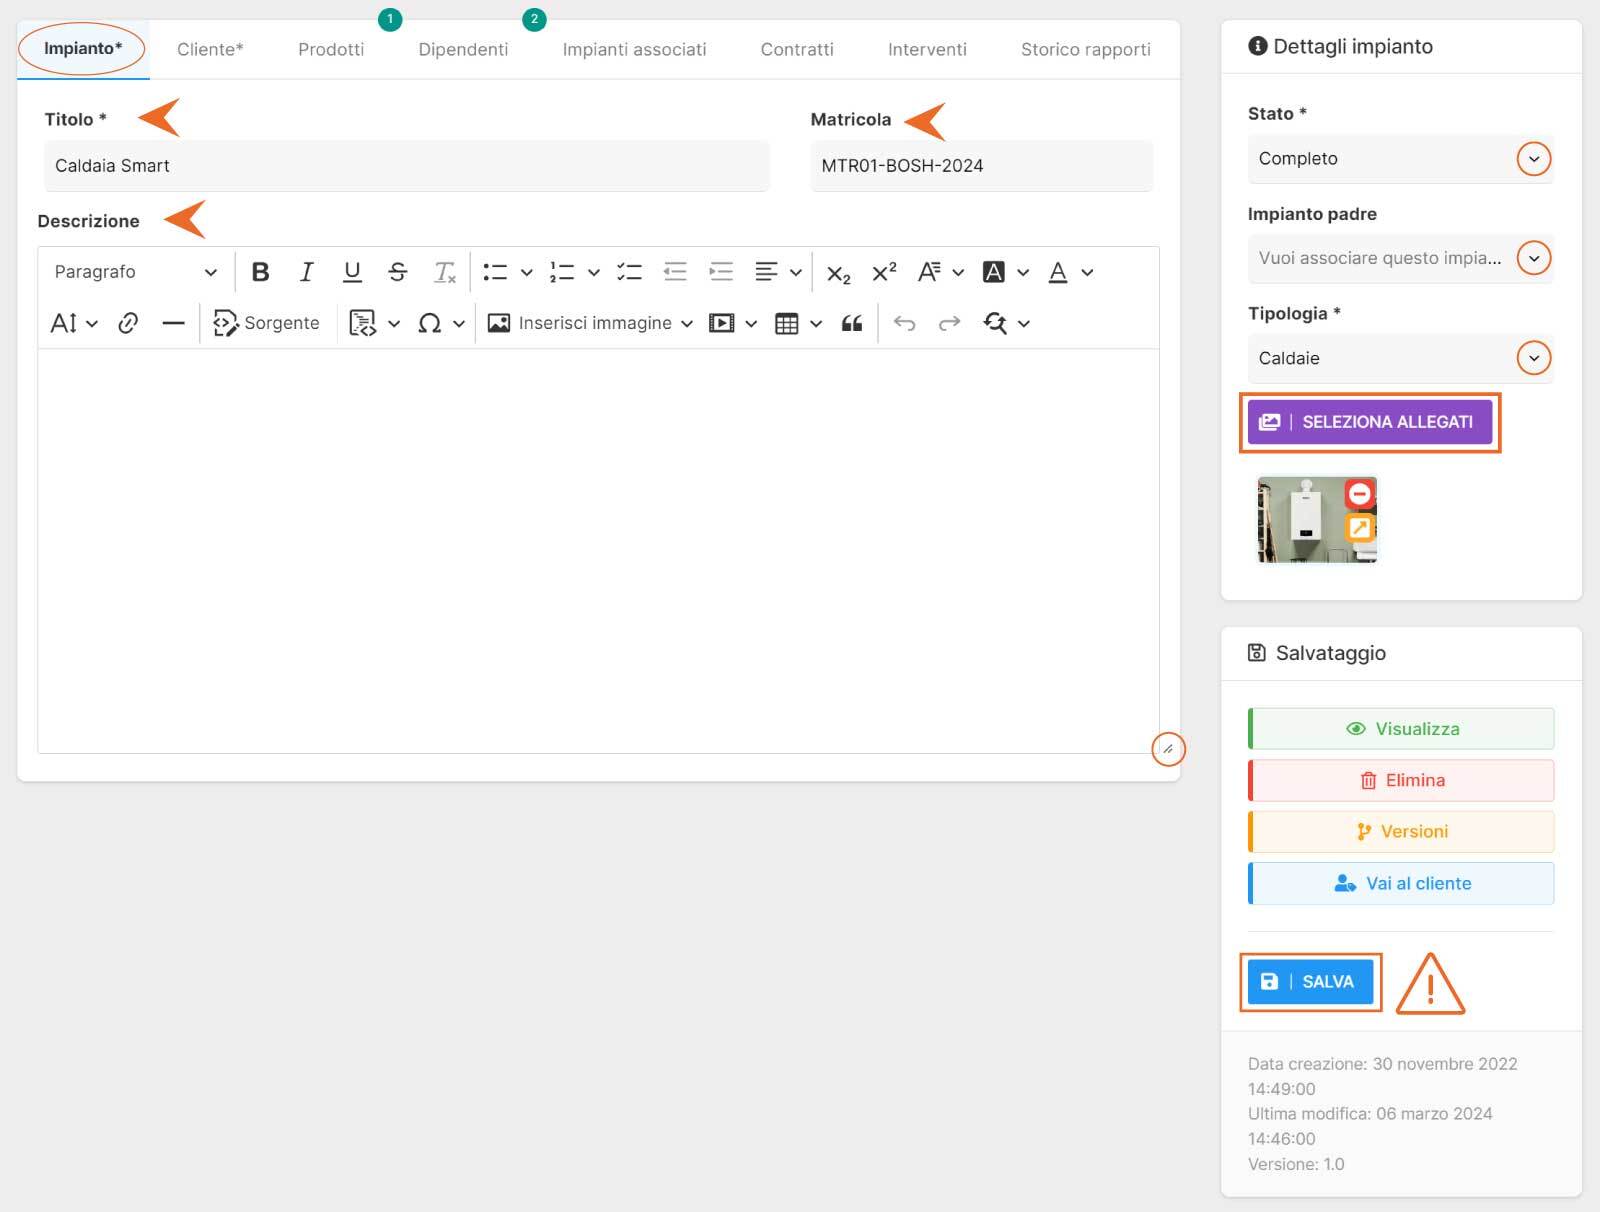The height and width of the screenshot is (1212, 1600).
Task: Click the SALVA button
Action: coord(1309,982)
